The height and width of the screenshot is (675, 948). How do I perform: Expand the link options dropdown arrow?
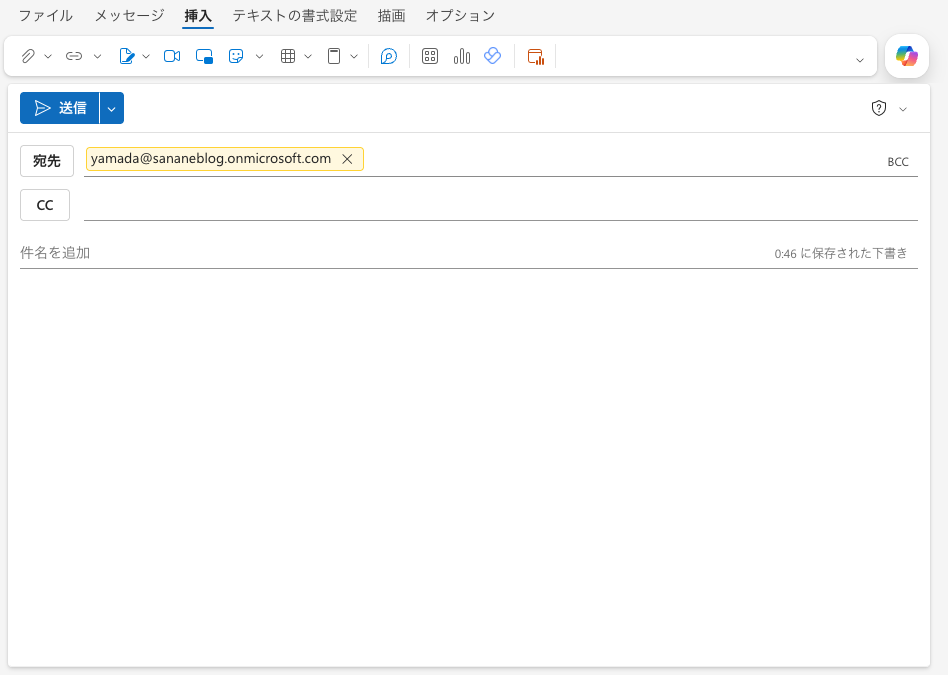[x=97, y=56]
